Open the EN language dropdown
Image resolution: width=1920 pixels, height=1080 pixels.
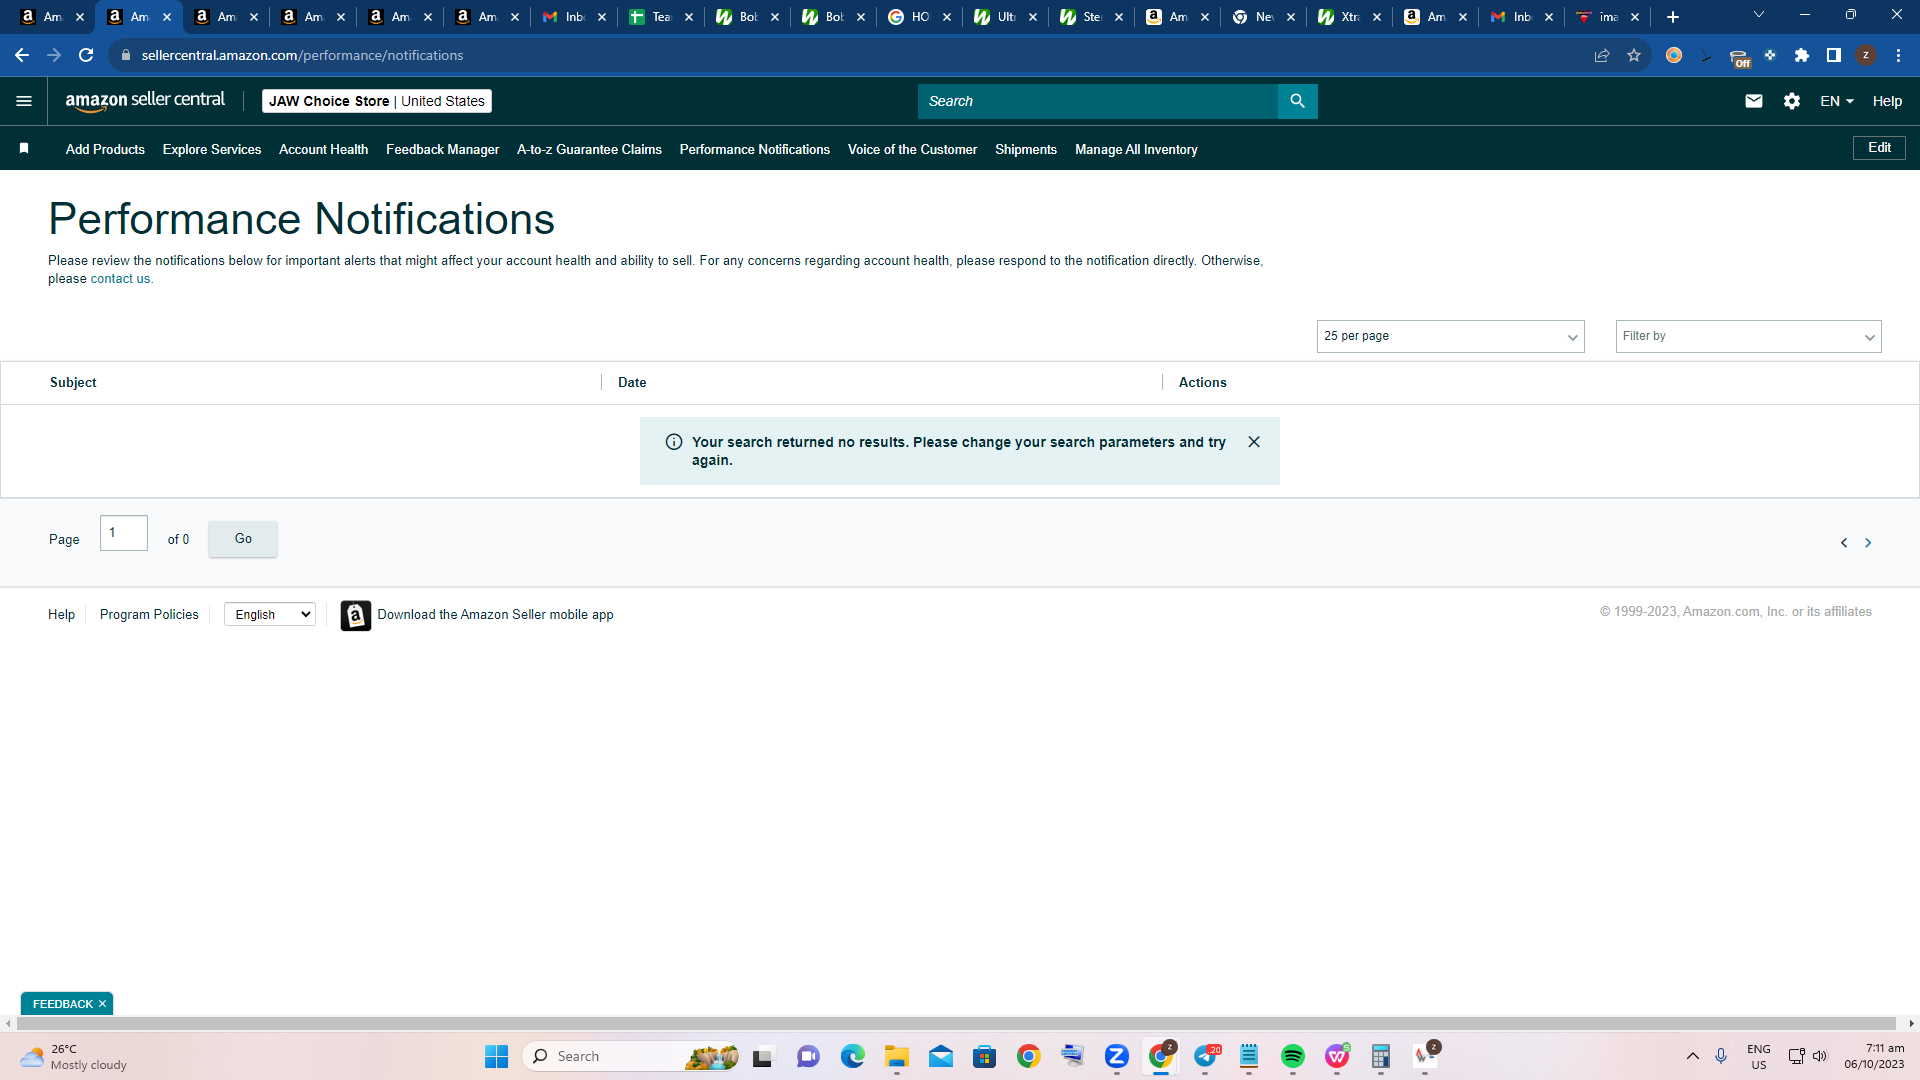click(x=1836, y=101)
